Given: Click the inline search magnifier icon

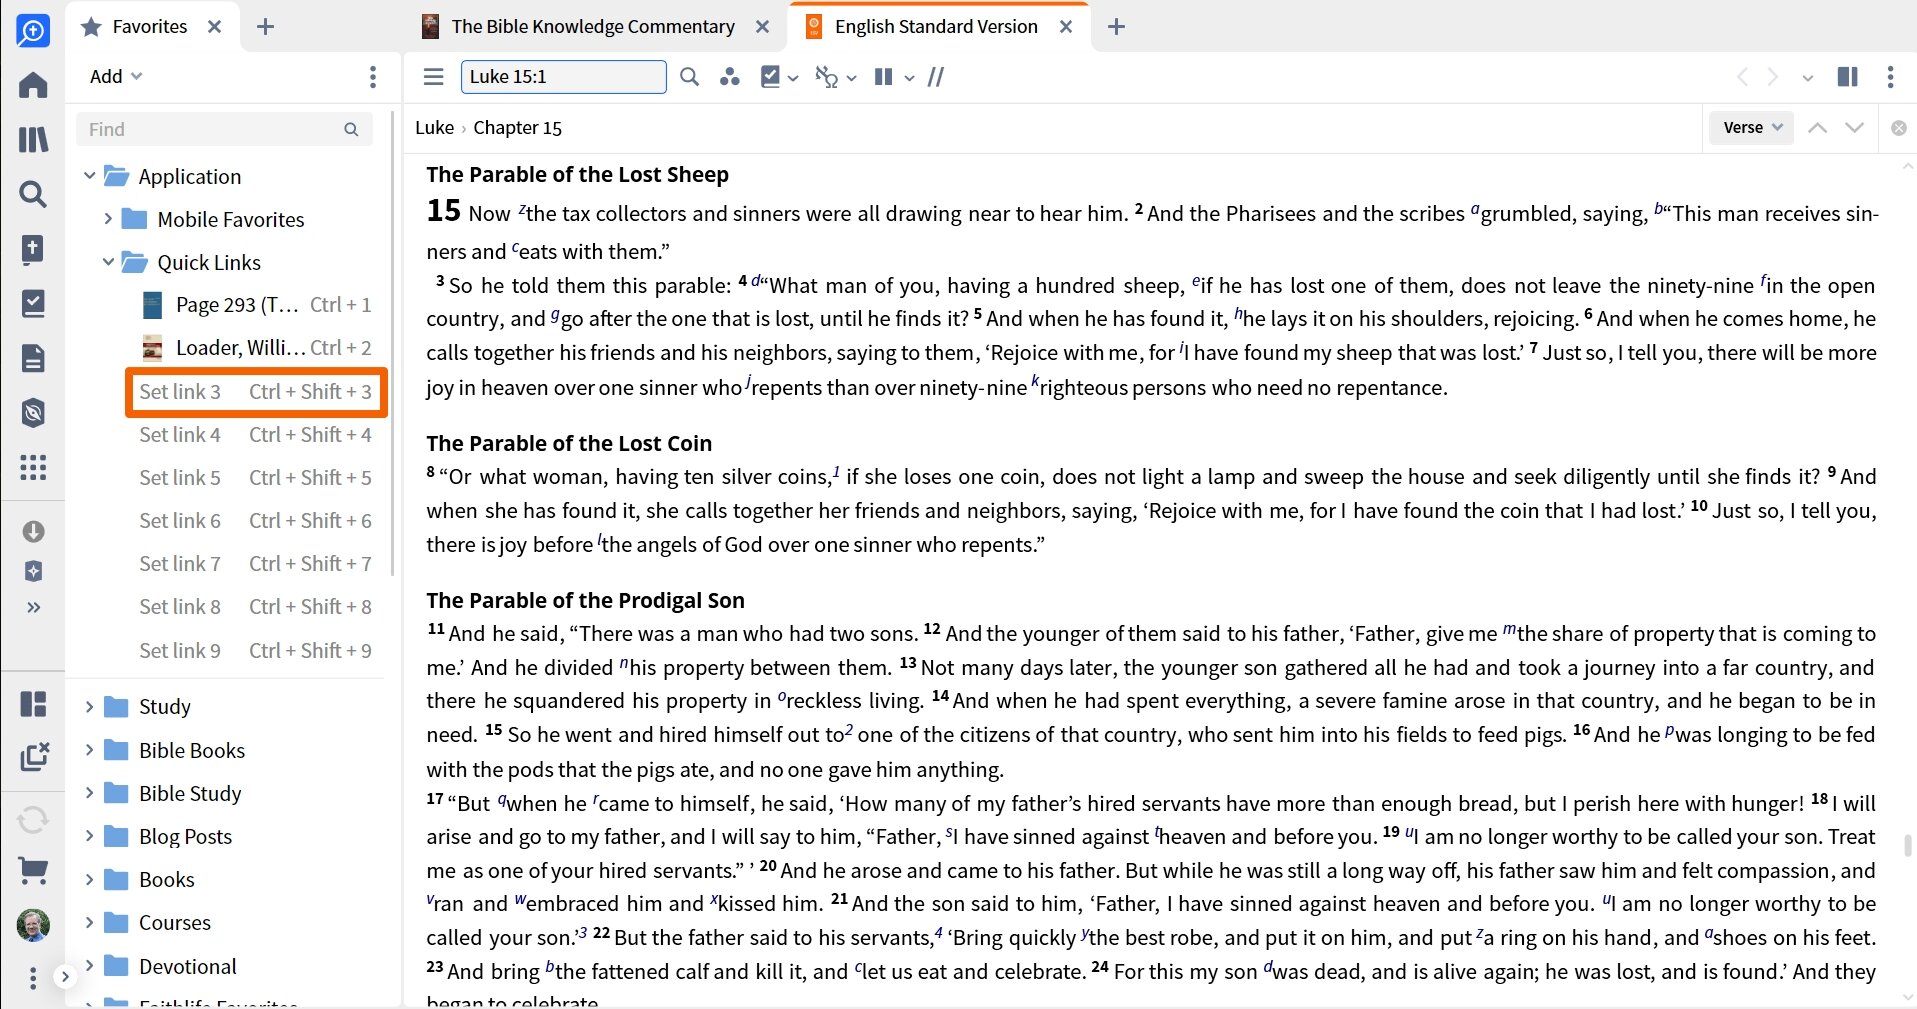Looking at the screenshot, I should click(689, 77).
